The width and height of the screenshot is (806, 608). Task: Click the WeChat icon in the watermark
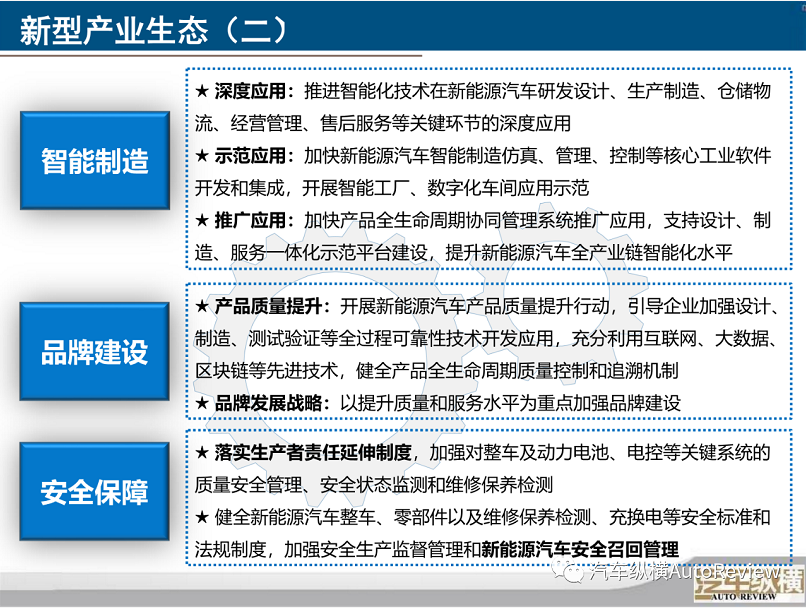(574, 573)
